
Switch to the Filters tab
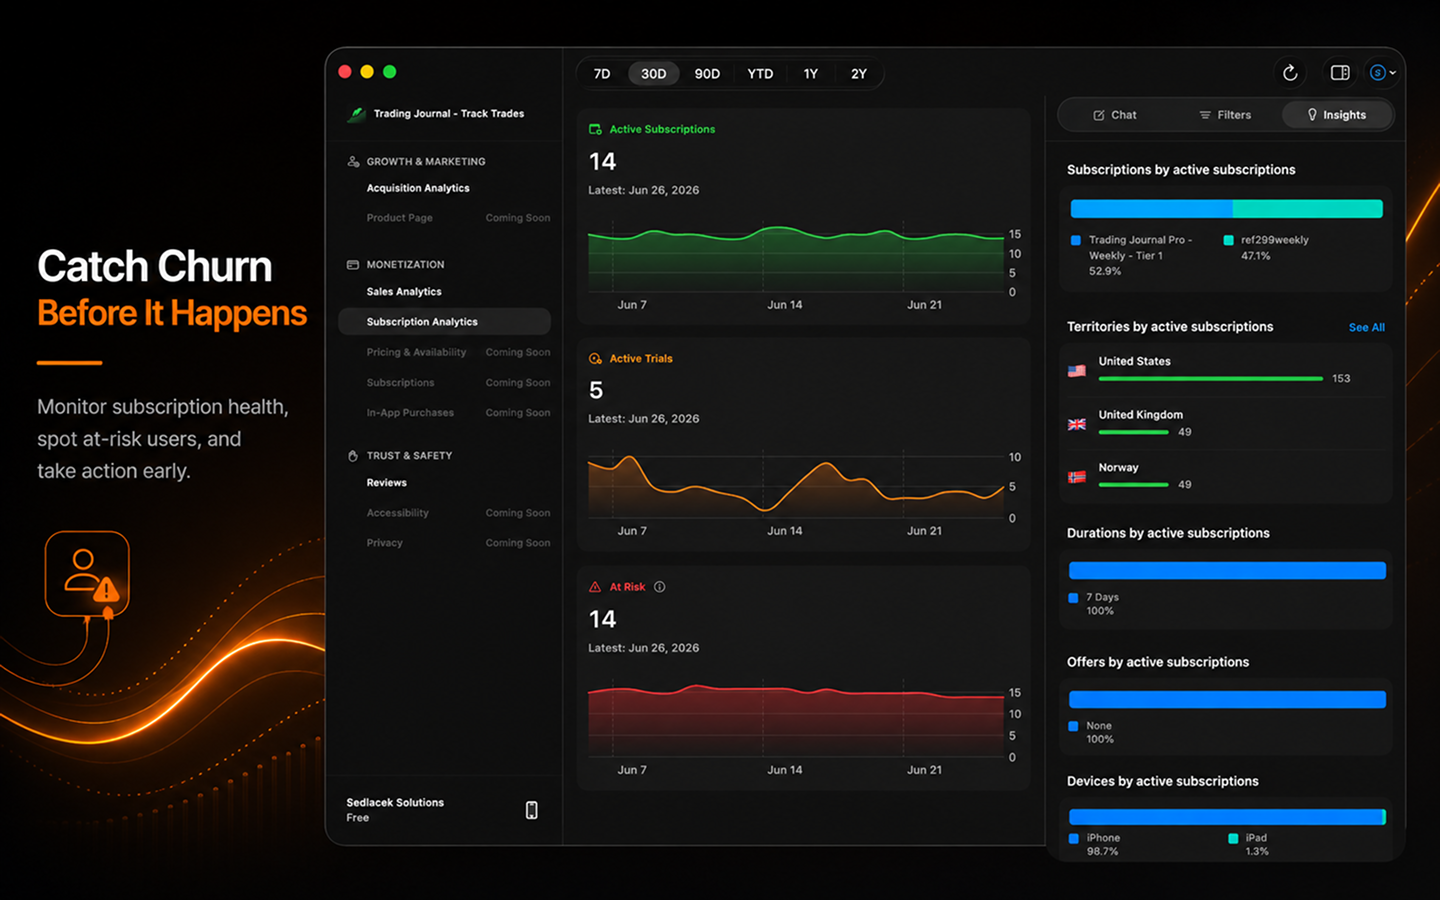click(x=1225, y=115)
